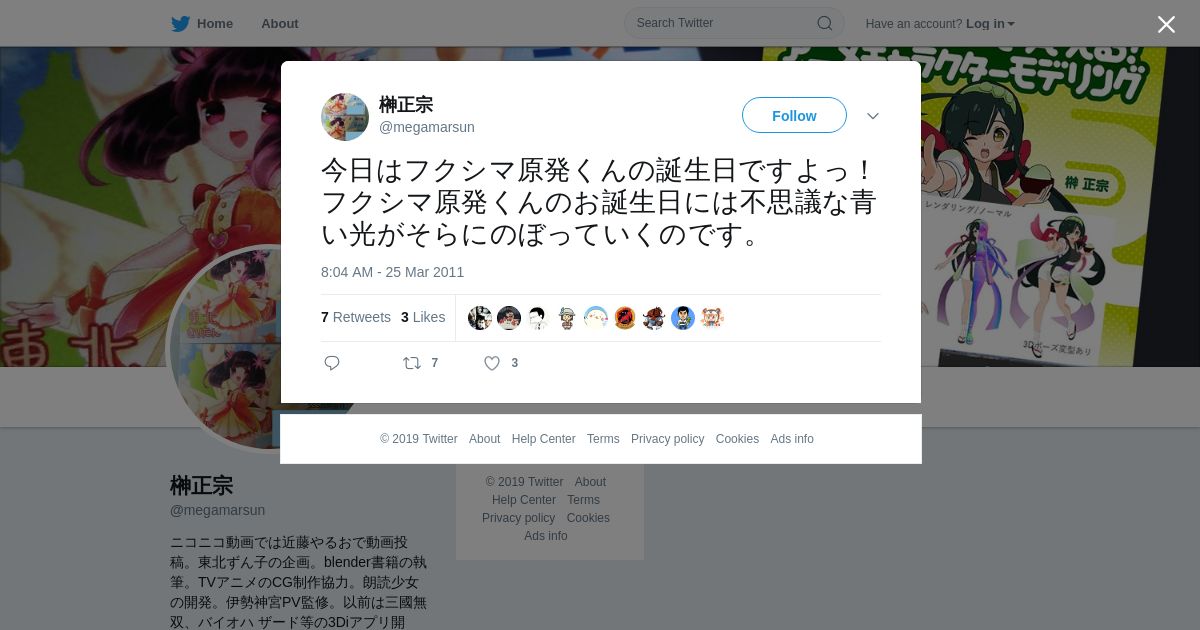Expand the tweet options chevron menu
1200x630 pixels.
[x=873, y=116]
